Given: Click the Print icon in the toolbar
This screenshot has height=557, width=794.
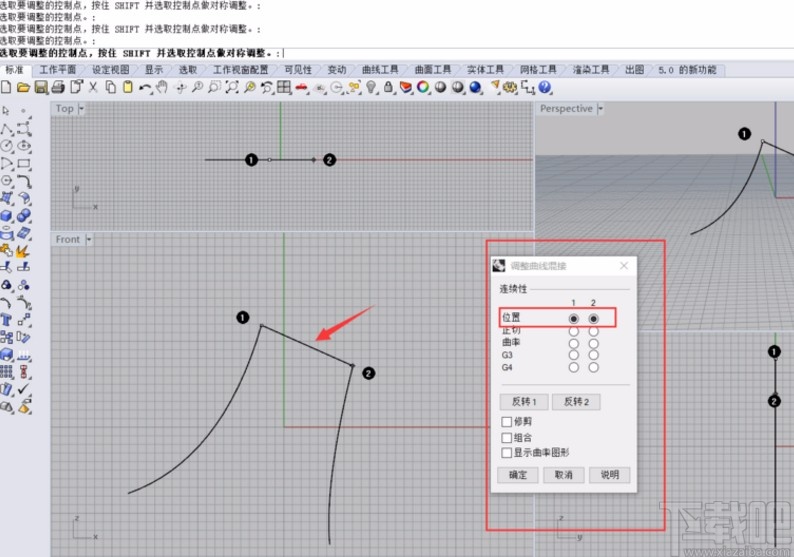Looking at the screenshot, I should [x=58, y=88].
